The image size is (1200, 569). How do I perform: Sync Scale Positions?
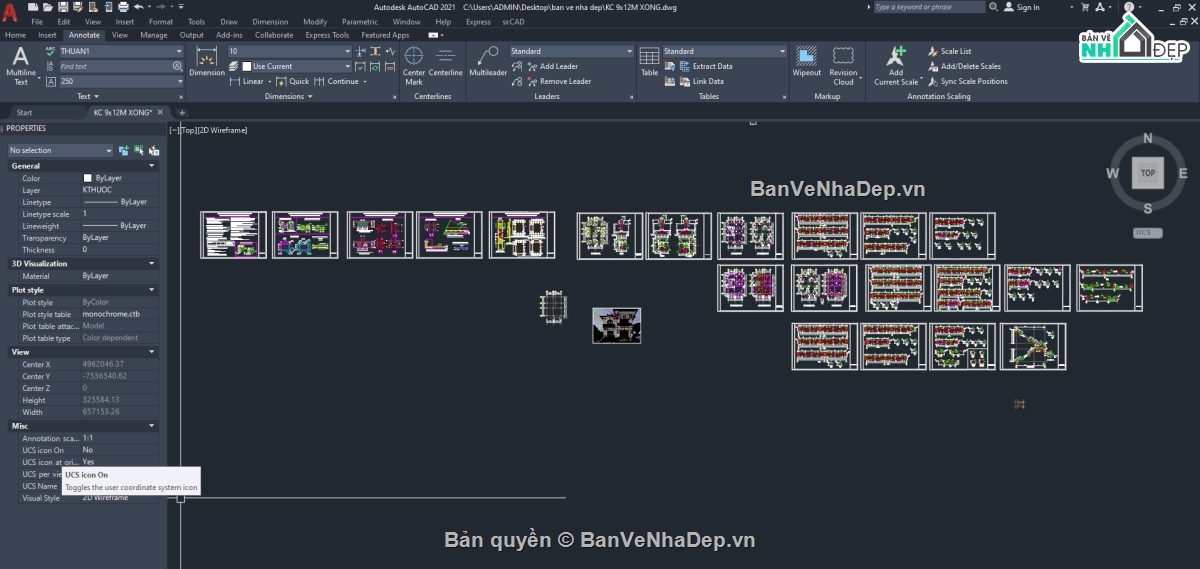(967, 81)
